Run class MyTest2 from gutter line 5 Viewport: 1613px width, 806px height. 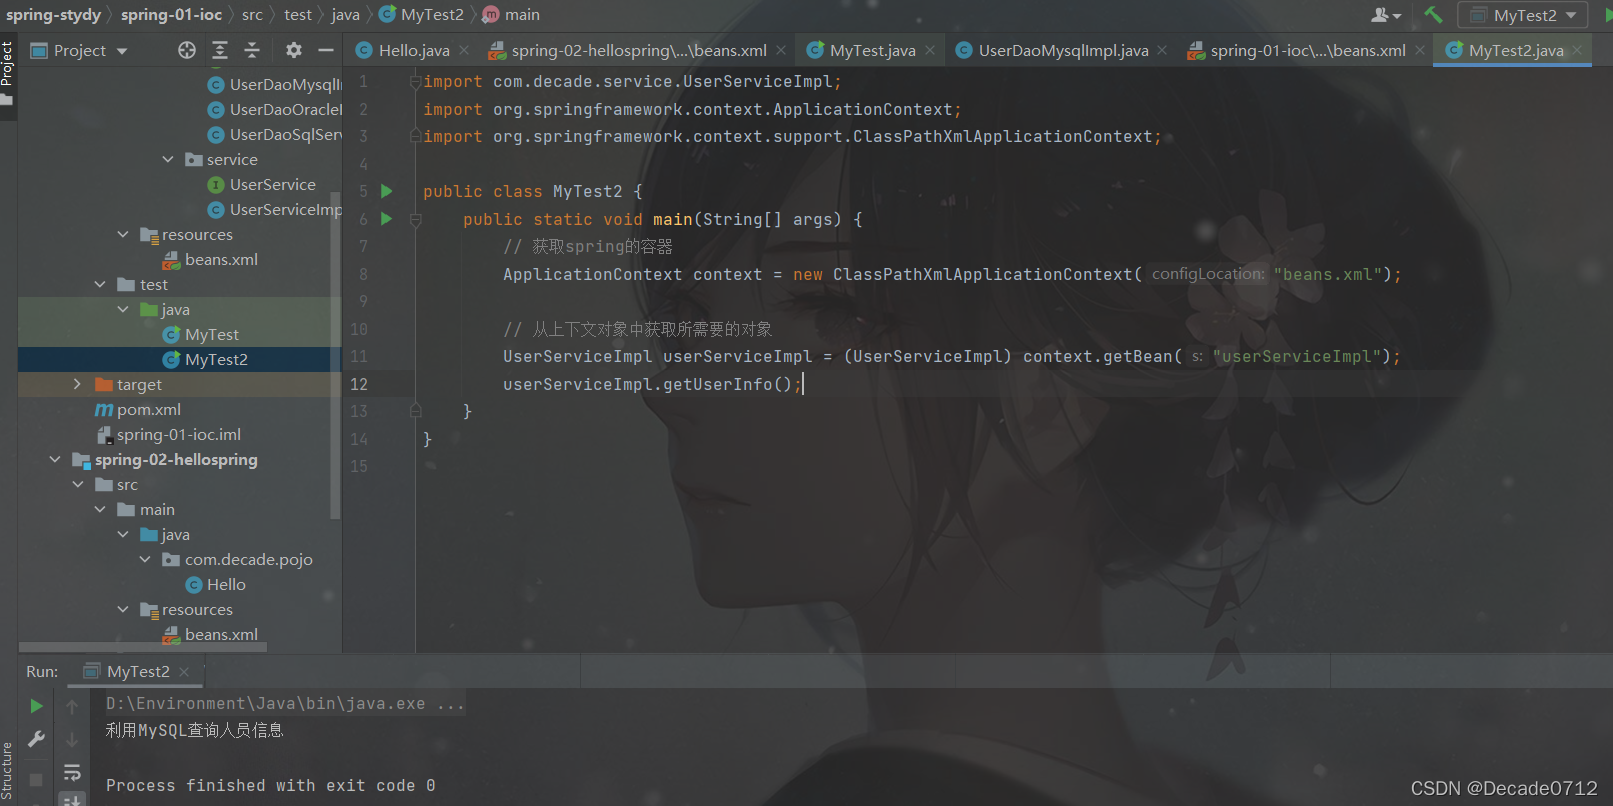387,191
